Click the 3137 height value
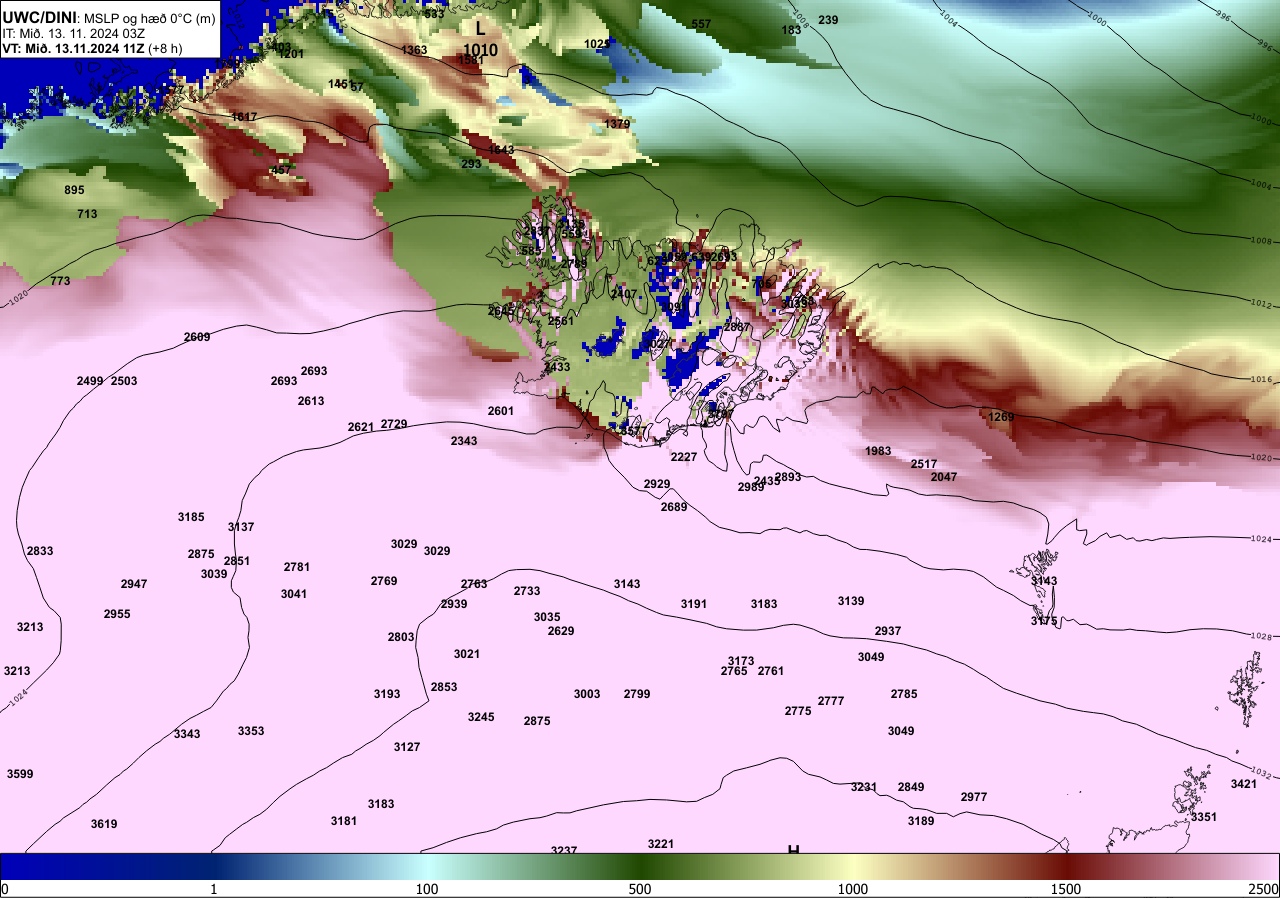 tap(241, 527)
